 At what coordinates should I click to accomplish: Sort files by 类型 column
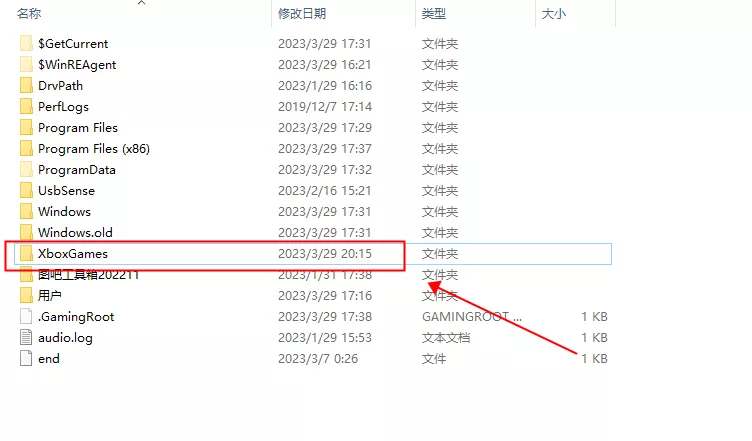point(434,14)
